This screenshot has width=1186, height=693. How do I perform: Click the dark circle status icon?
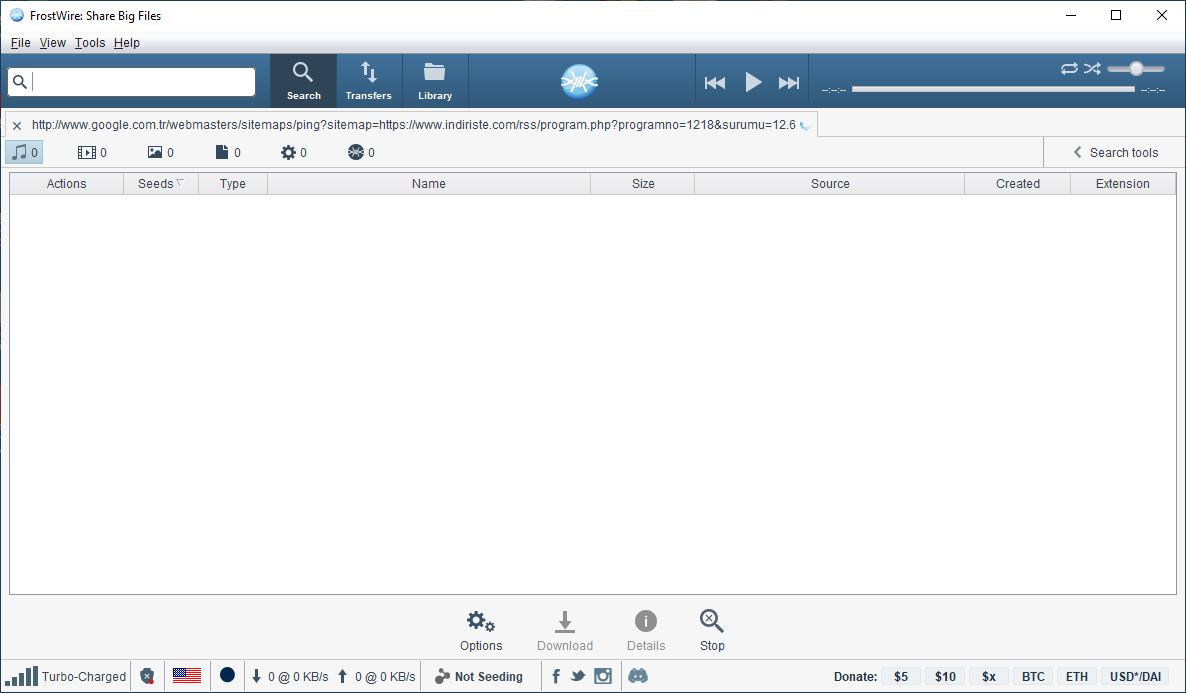(227, 675)
